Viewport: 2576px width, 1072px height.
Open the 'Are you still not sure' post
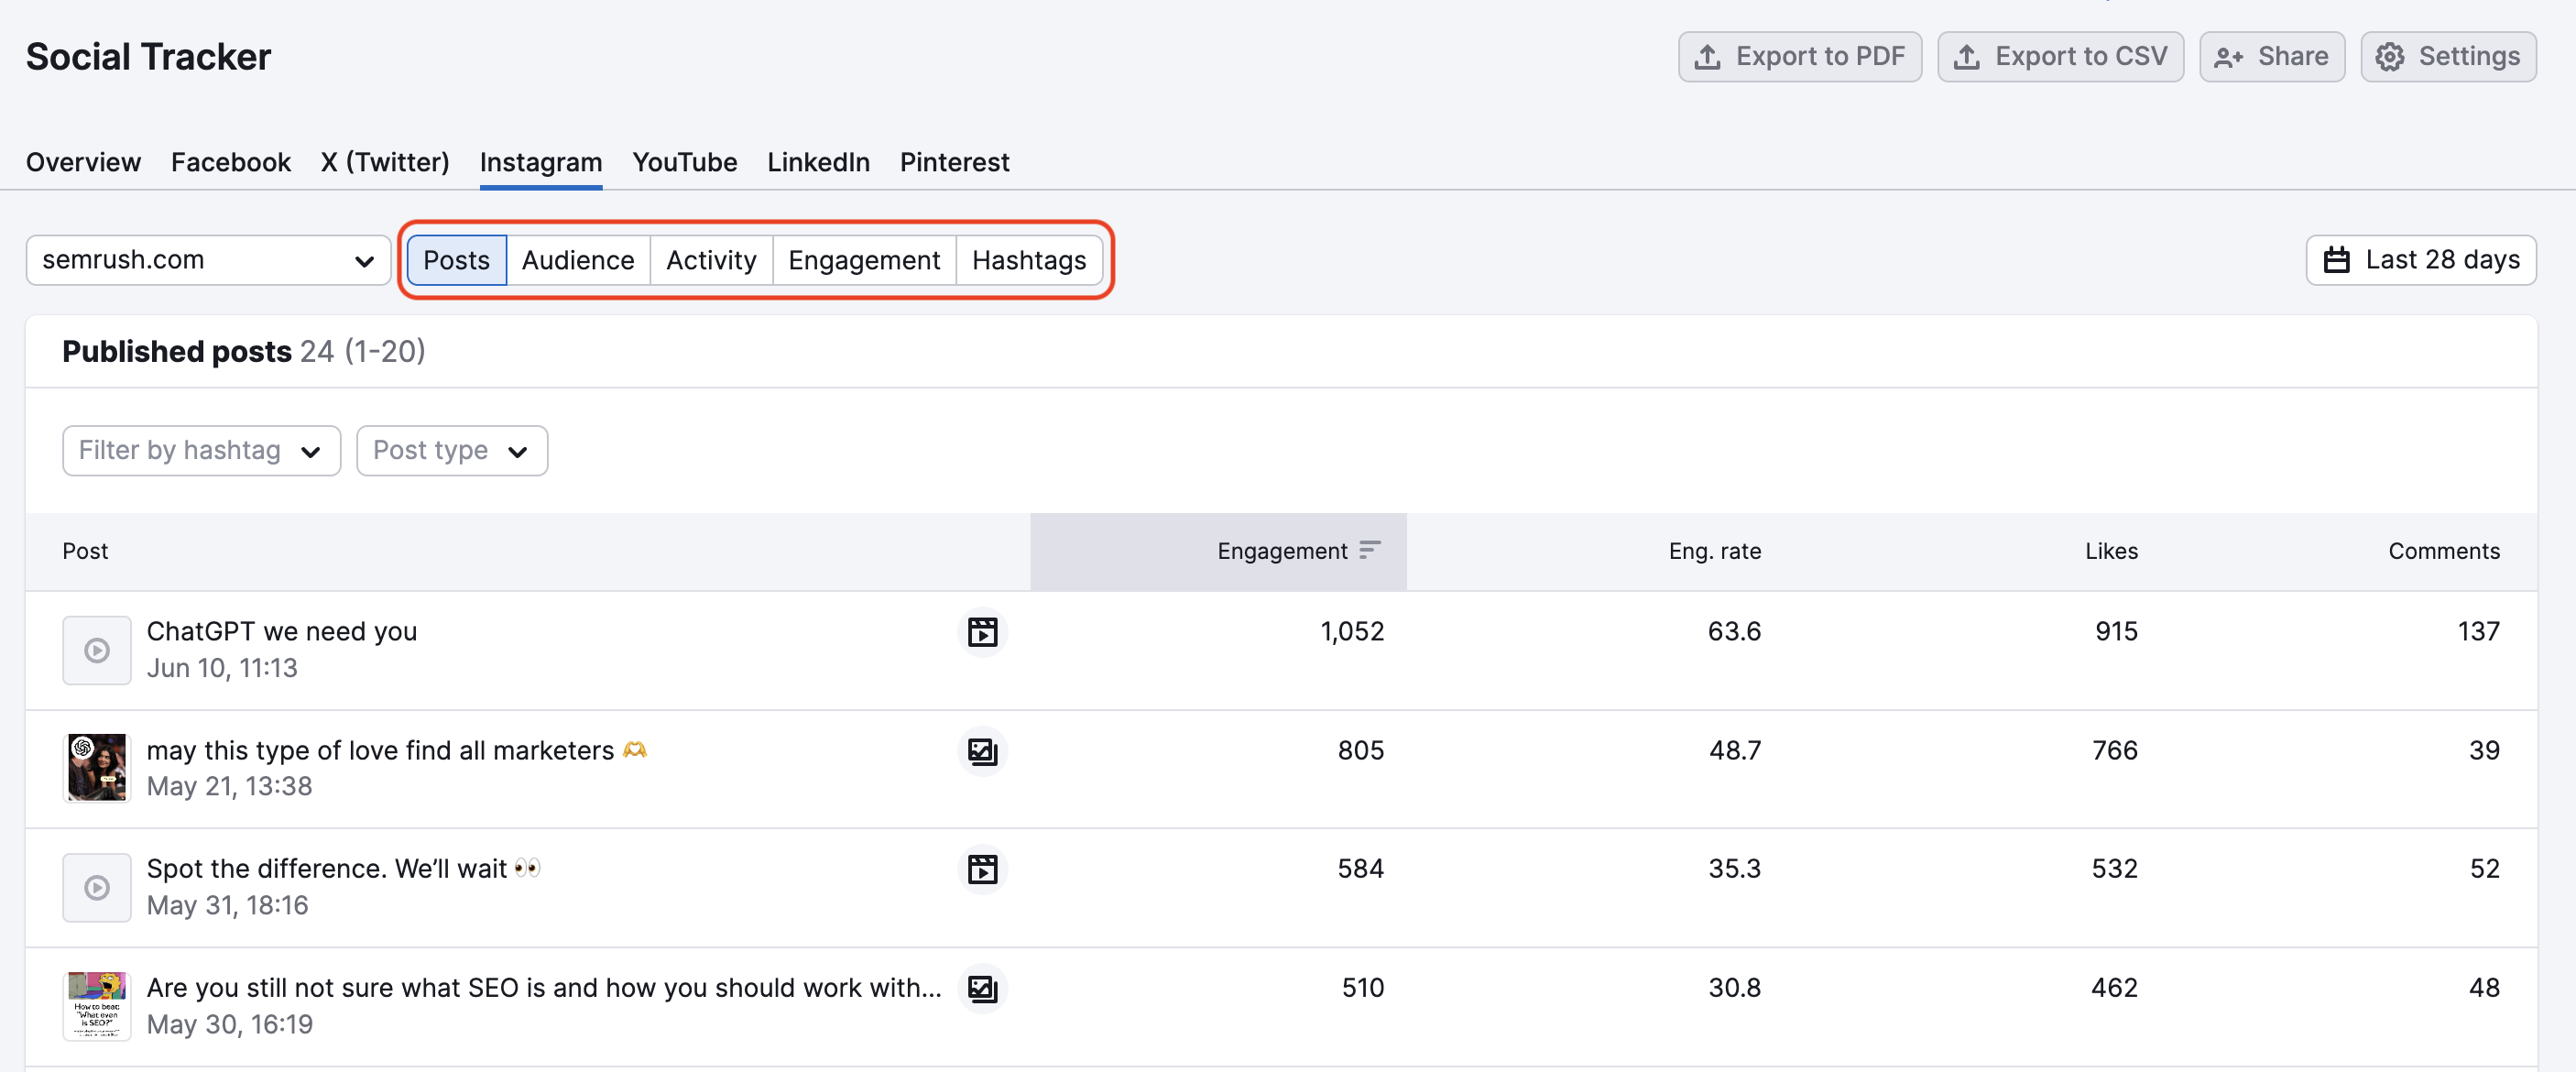tap(544, 988)
